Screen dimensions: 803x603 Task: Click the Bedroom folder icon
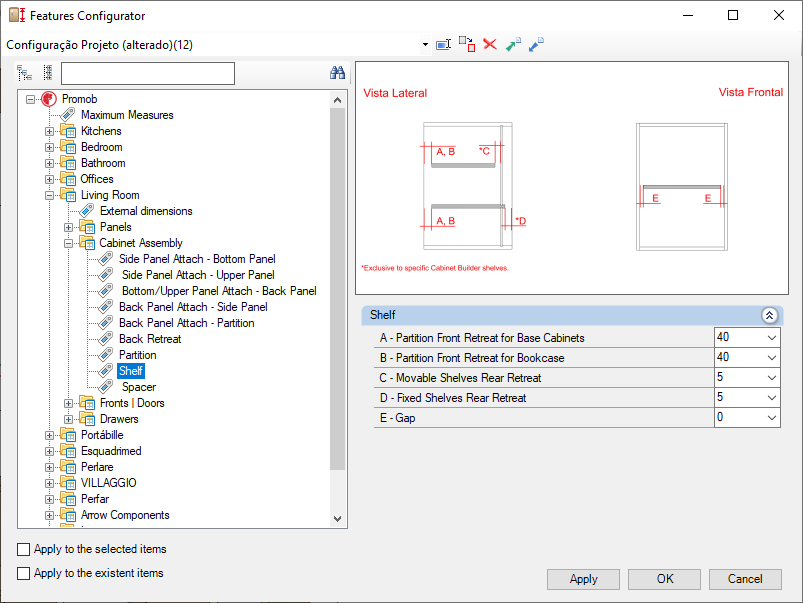point(68,147)
